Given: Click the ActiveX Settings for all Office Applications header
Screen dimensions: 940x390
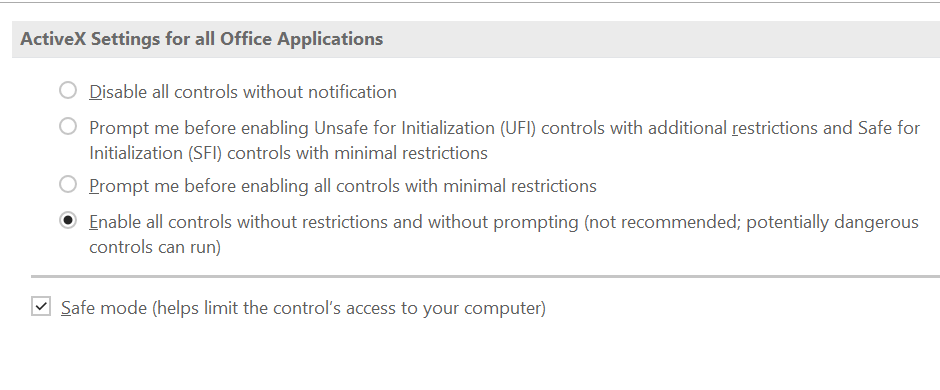Looking at the screenshot, I should click(x=476, y=39).
